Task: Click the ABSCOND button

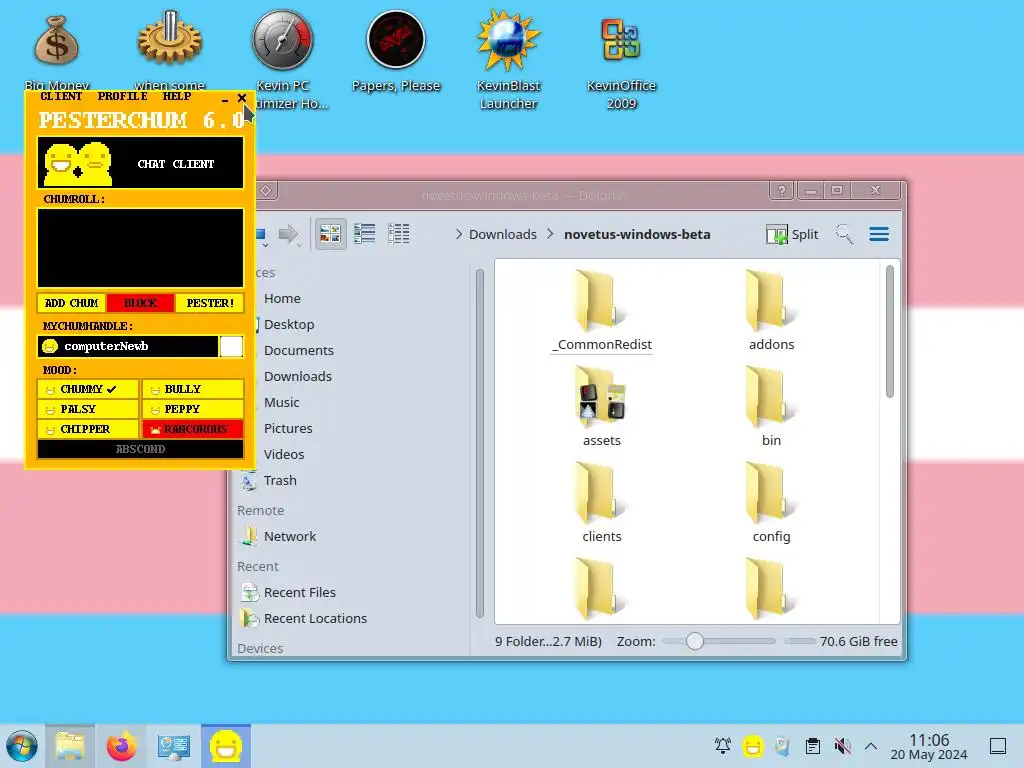Action: coord(140,449)
